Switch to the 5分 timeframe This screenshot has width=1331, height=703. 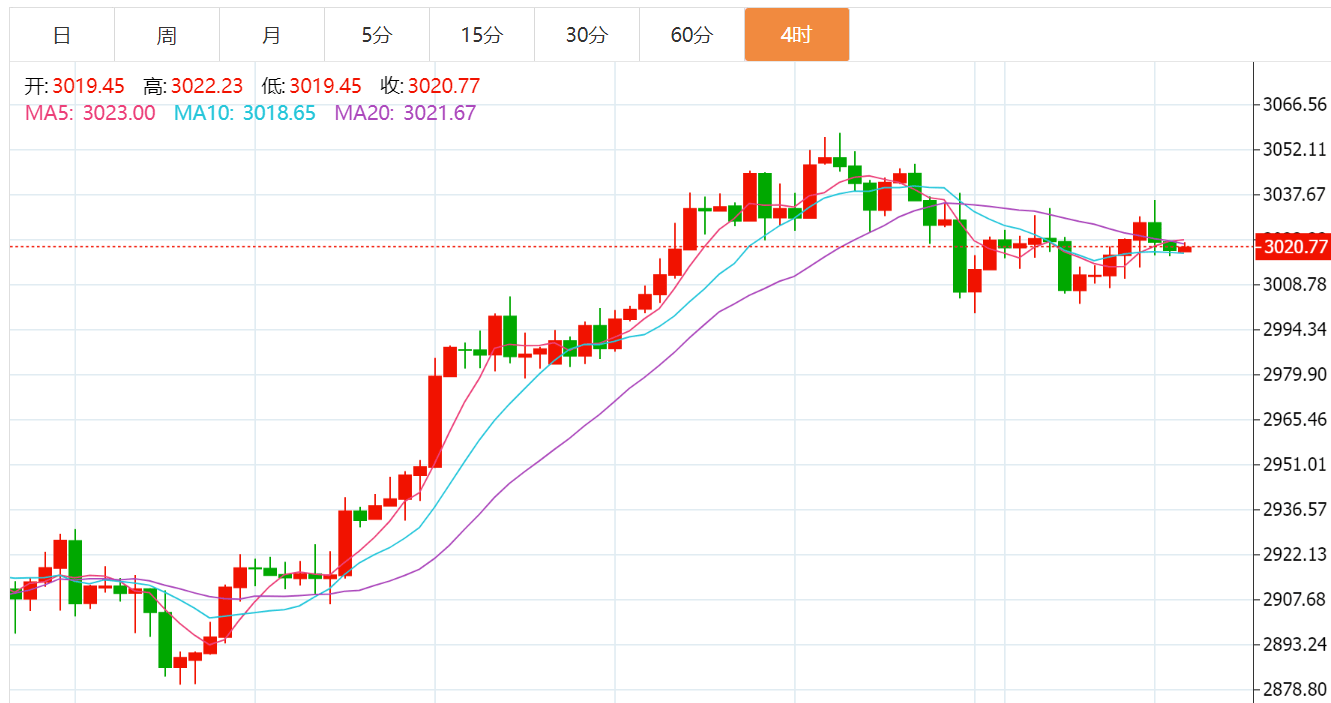377,35
